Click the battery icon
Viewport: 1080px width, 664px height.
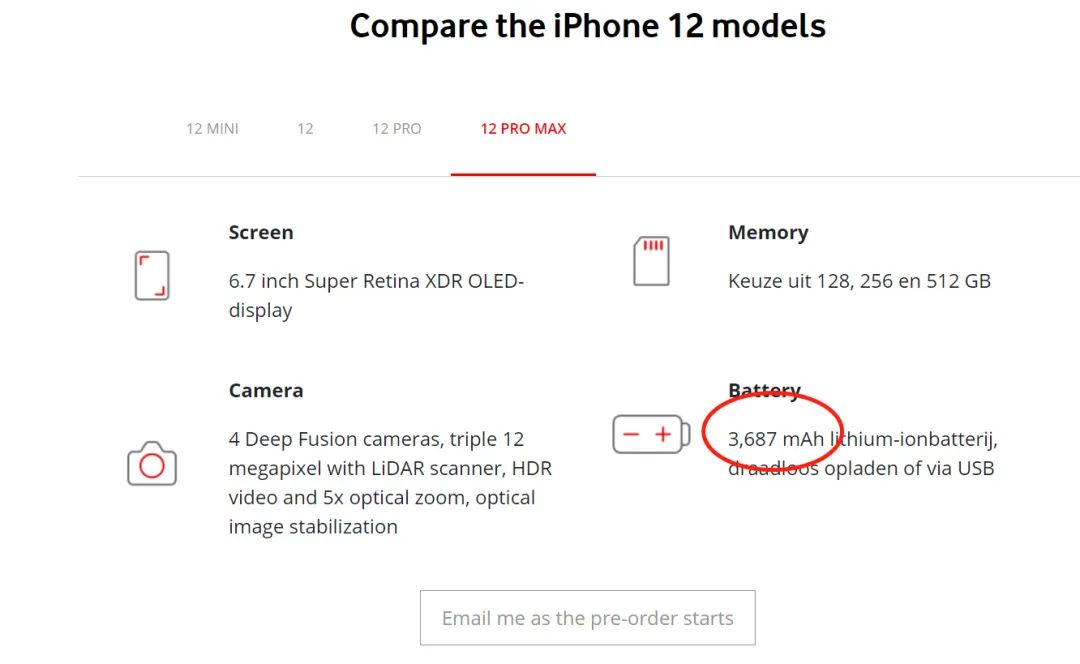pyautogui.click(x=650, y=434)
